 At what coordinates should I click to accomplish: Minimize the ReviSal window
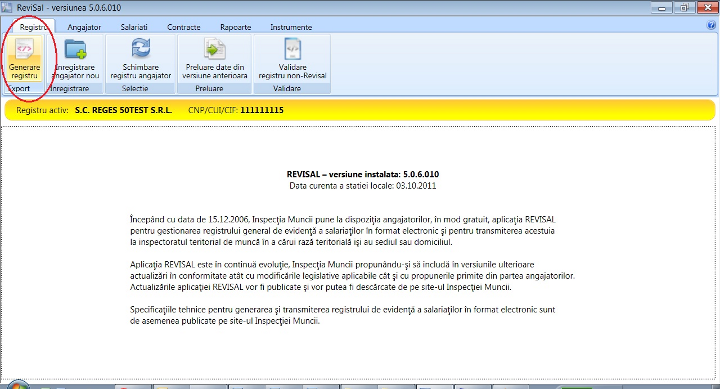click(662, 8)
